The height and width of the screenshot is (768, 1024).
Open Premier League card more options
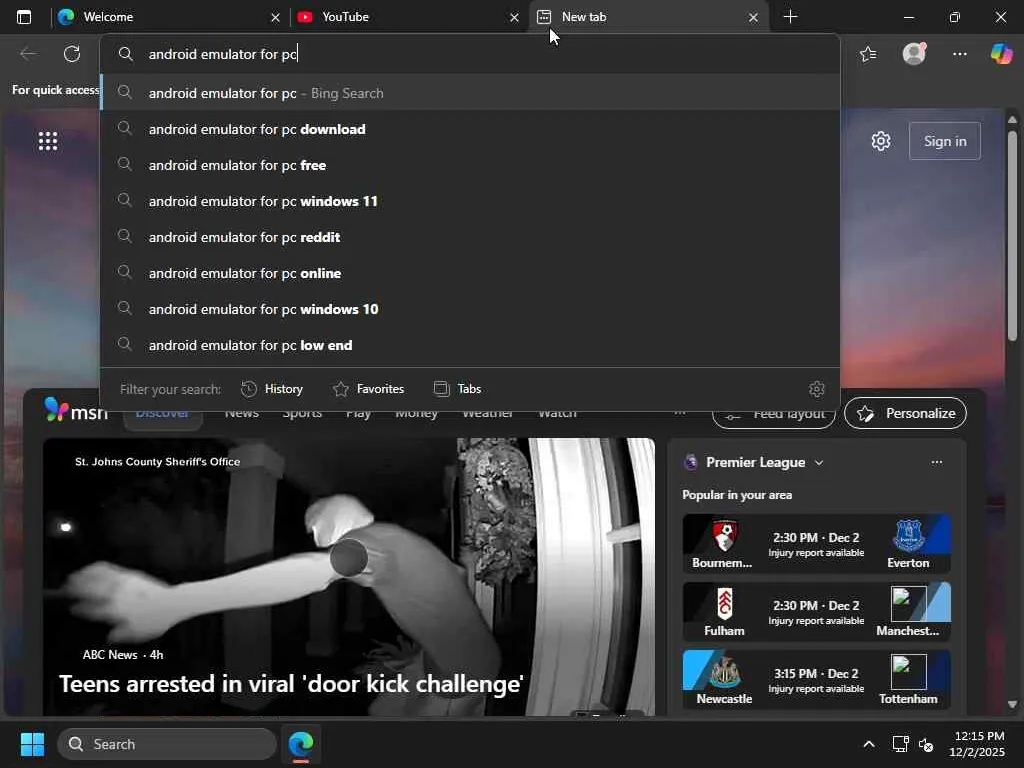[x=936, y=462]
